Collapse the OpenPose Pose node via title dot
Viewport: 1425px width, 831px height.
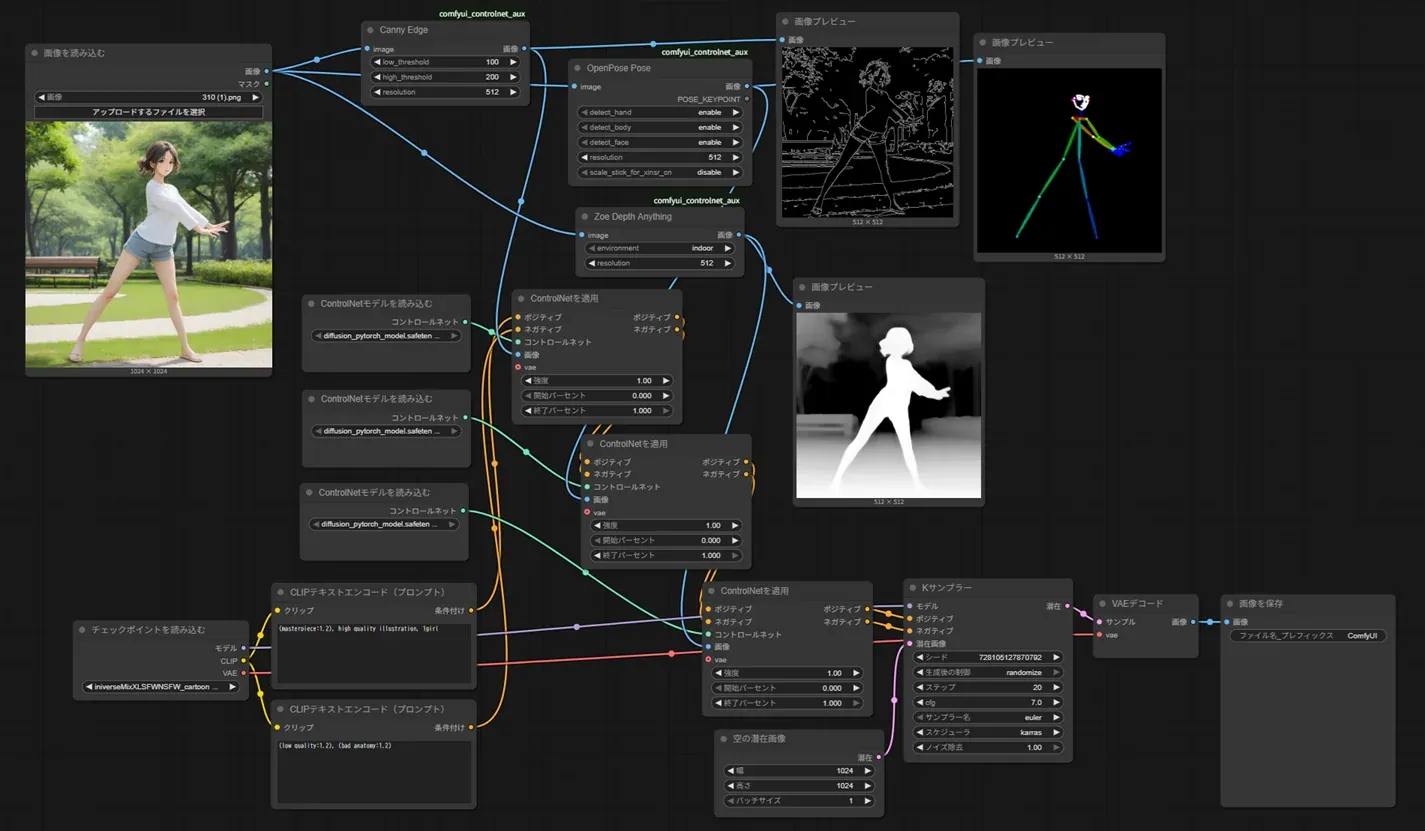578,68
